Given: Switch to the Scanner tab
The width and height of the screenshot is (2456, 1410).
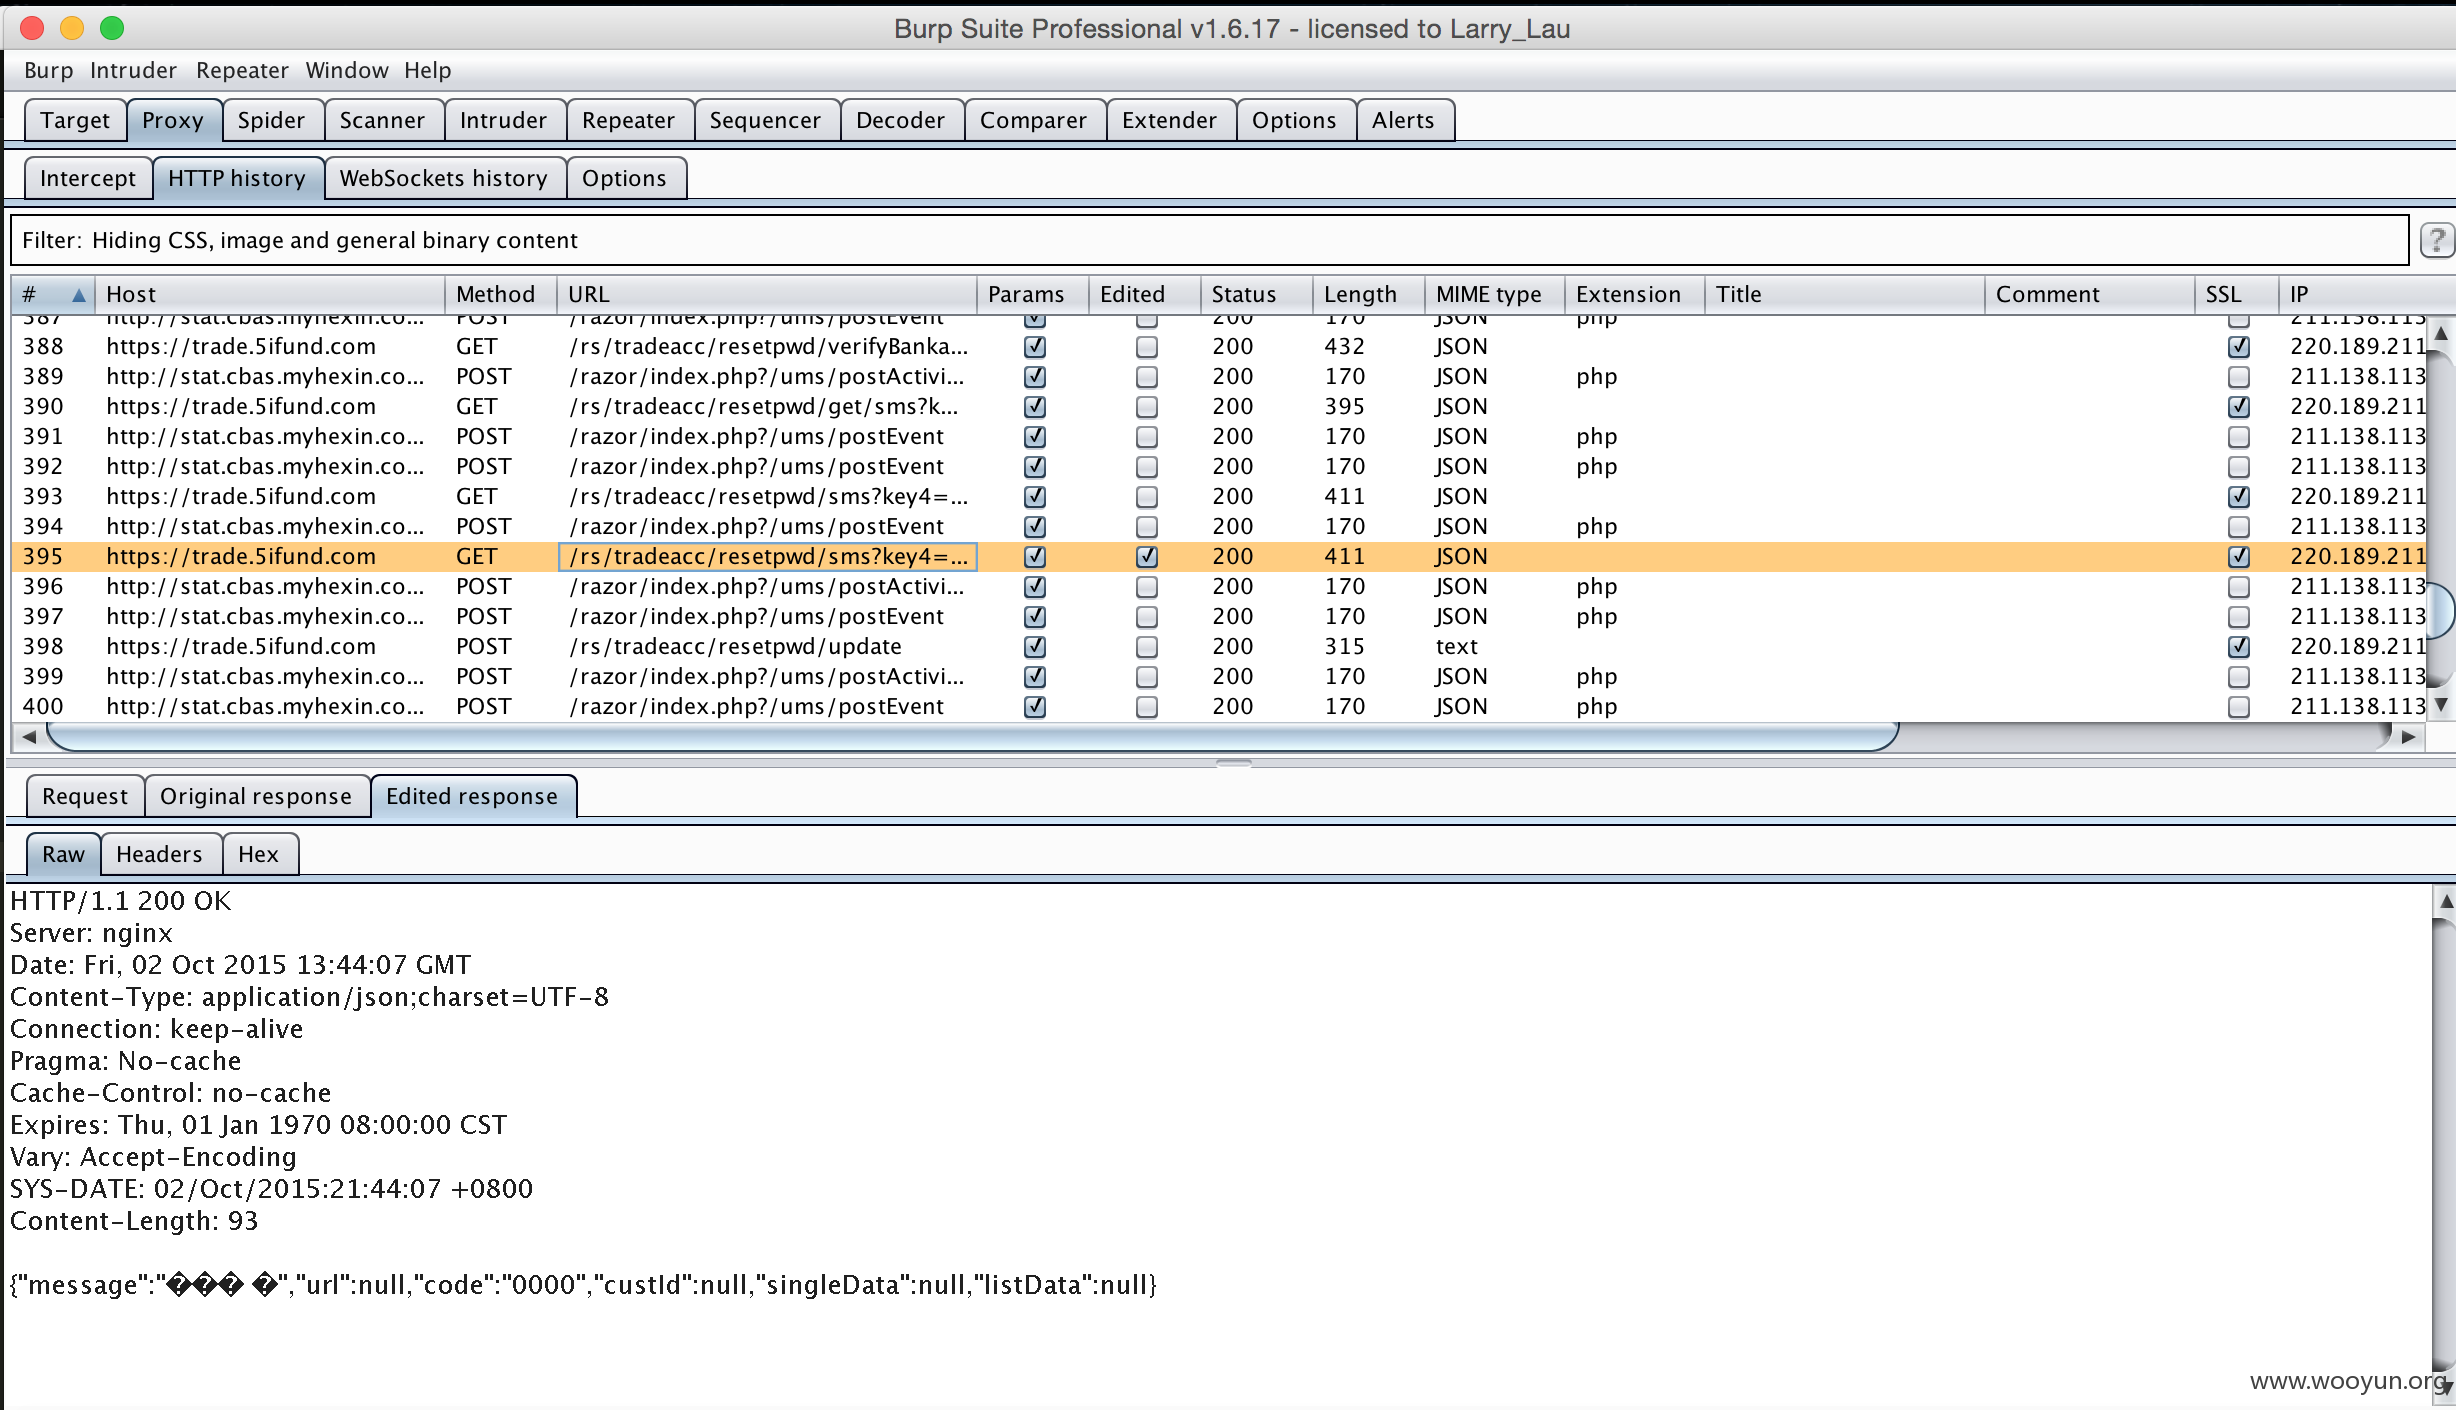Looking at the screenshot, I should click(382, 120).
